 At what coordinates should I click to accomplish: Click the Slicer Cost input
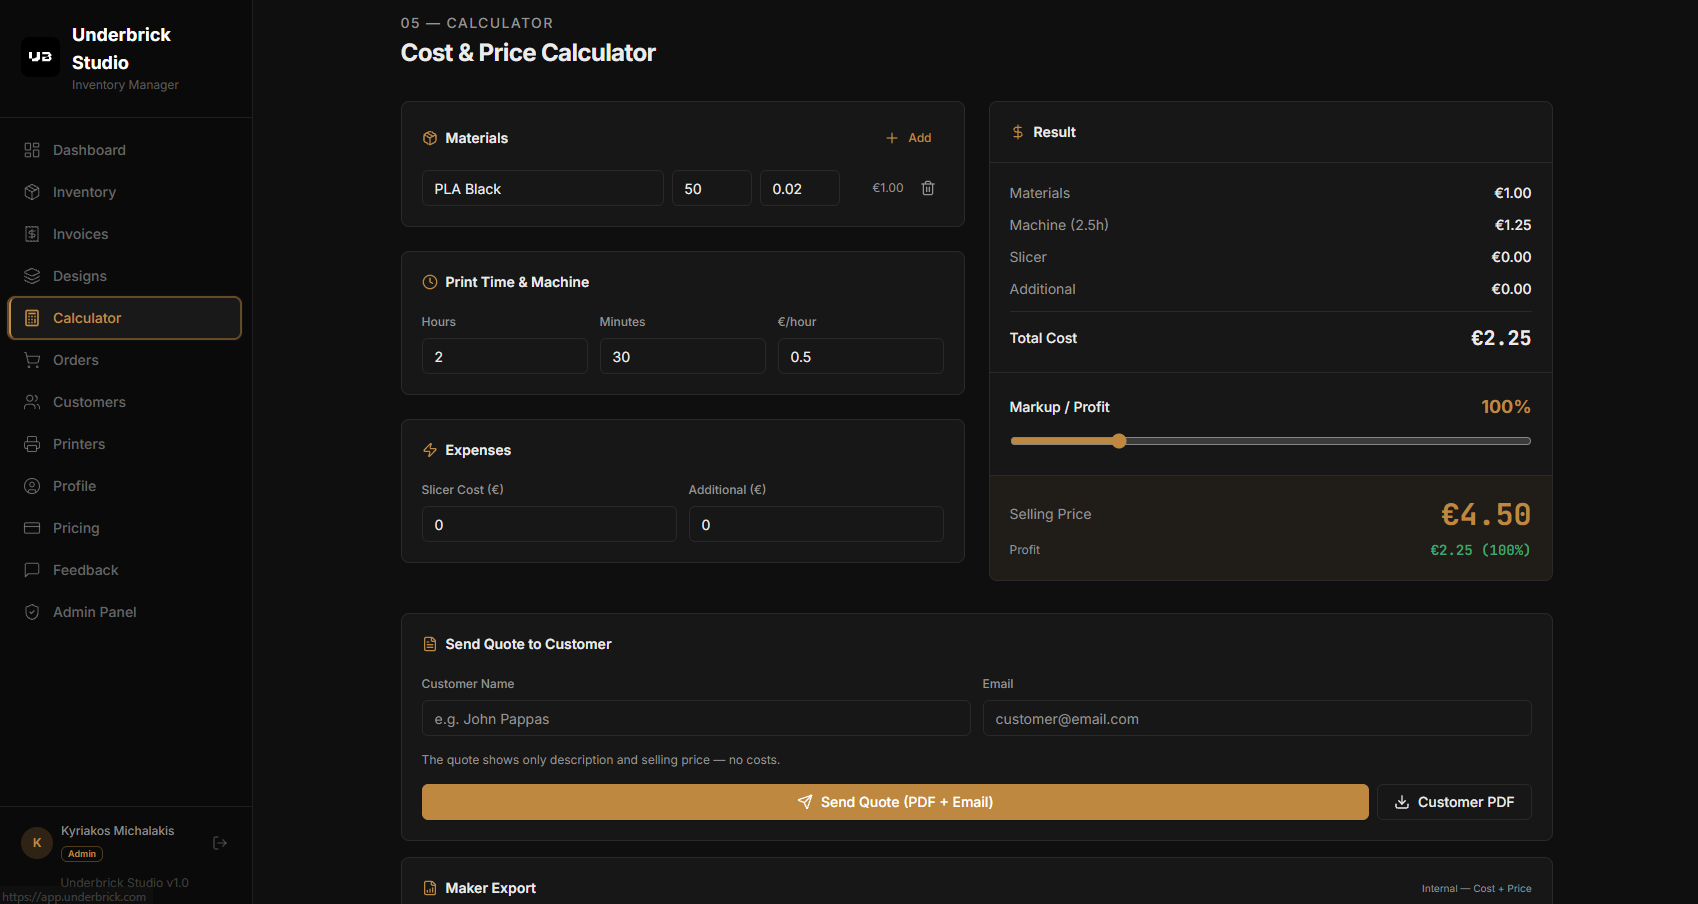pyautogui.click(x=549, y=524)
